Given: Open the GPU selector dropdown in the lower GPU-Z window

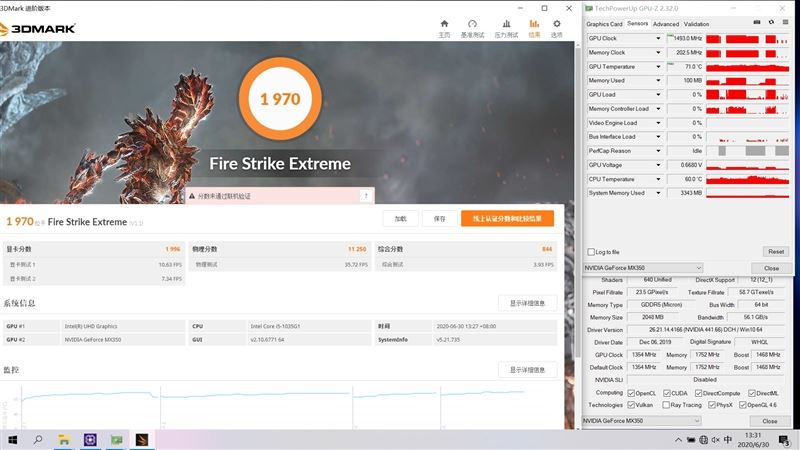Looking at the screenshot, I should tap(641, 421).
